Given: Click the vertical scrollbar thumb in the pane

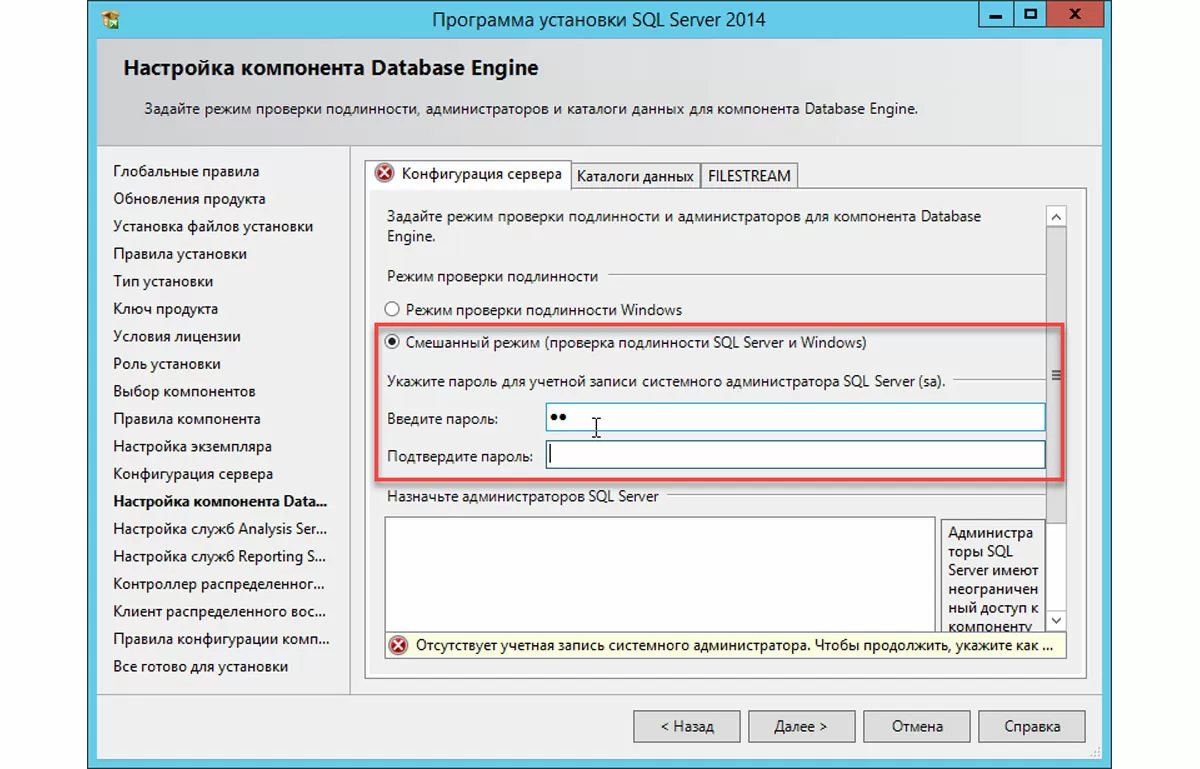Looking at the screenshot, I should tap(1056, 375).
